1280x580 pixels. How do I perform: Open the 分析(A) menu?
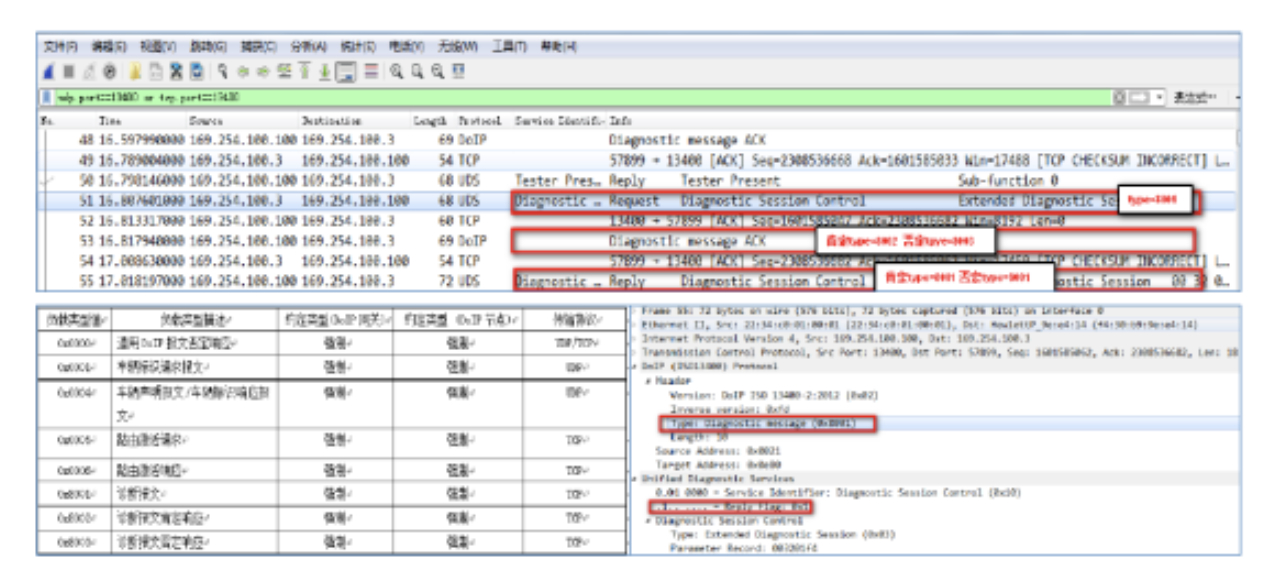tap(308, 47)
